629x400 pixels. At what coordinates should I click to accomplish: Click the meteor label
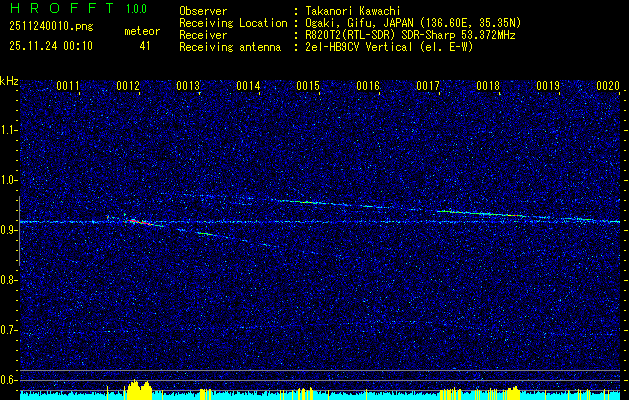click(x=142, y=31)
